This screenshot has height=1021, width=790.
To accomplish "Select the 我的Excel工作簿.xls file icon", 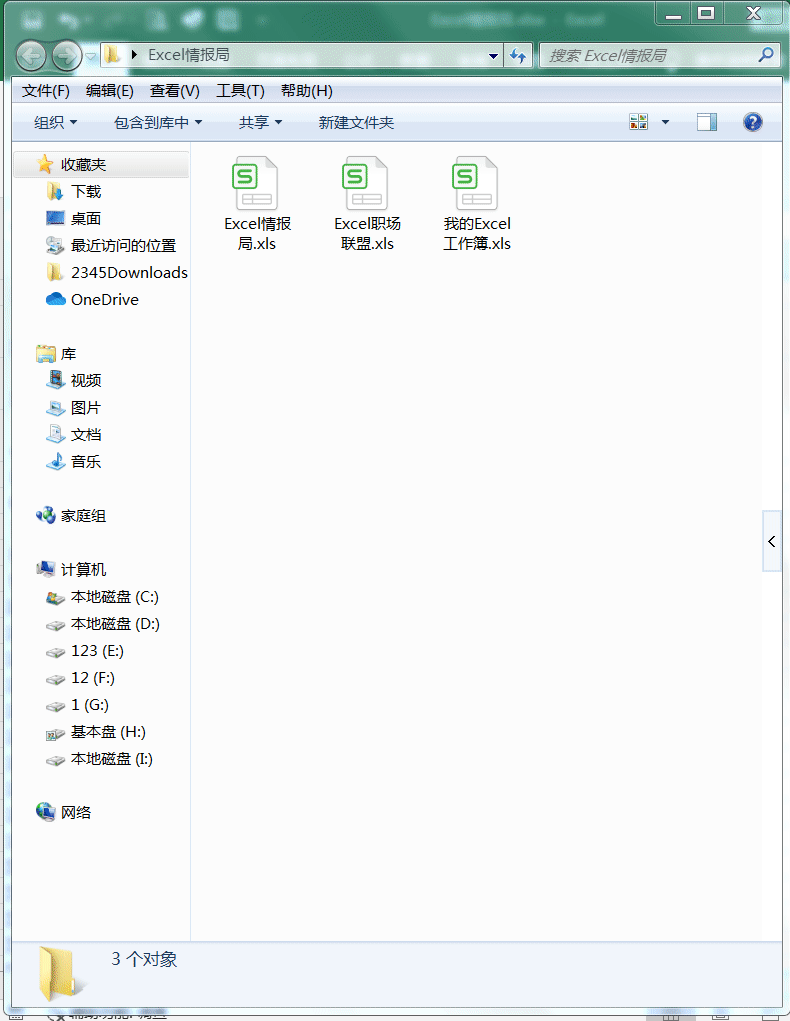I will tap(475, 184).
